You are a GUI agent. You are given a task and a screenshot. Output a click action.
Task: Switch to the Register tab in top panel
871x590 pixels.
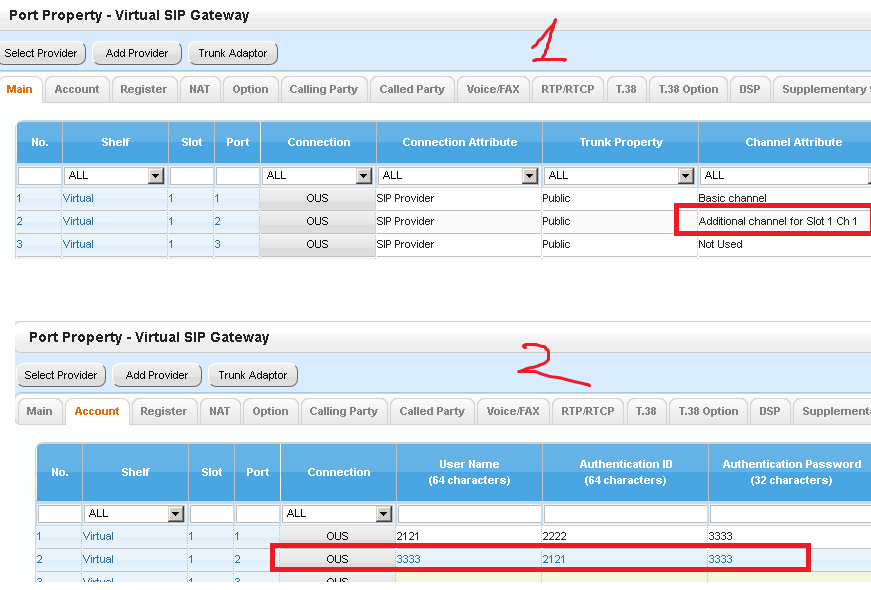point(144,89)
